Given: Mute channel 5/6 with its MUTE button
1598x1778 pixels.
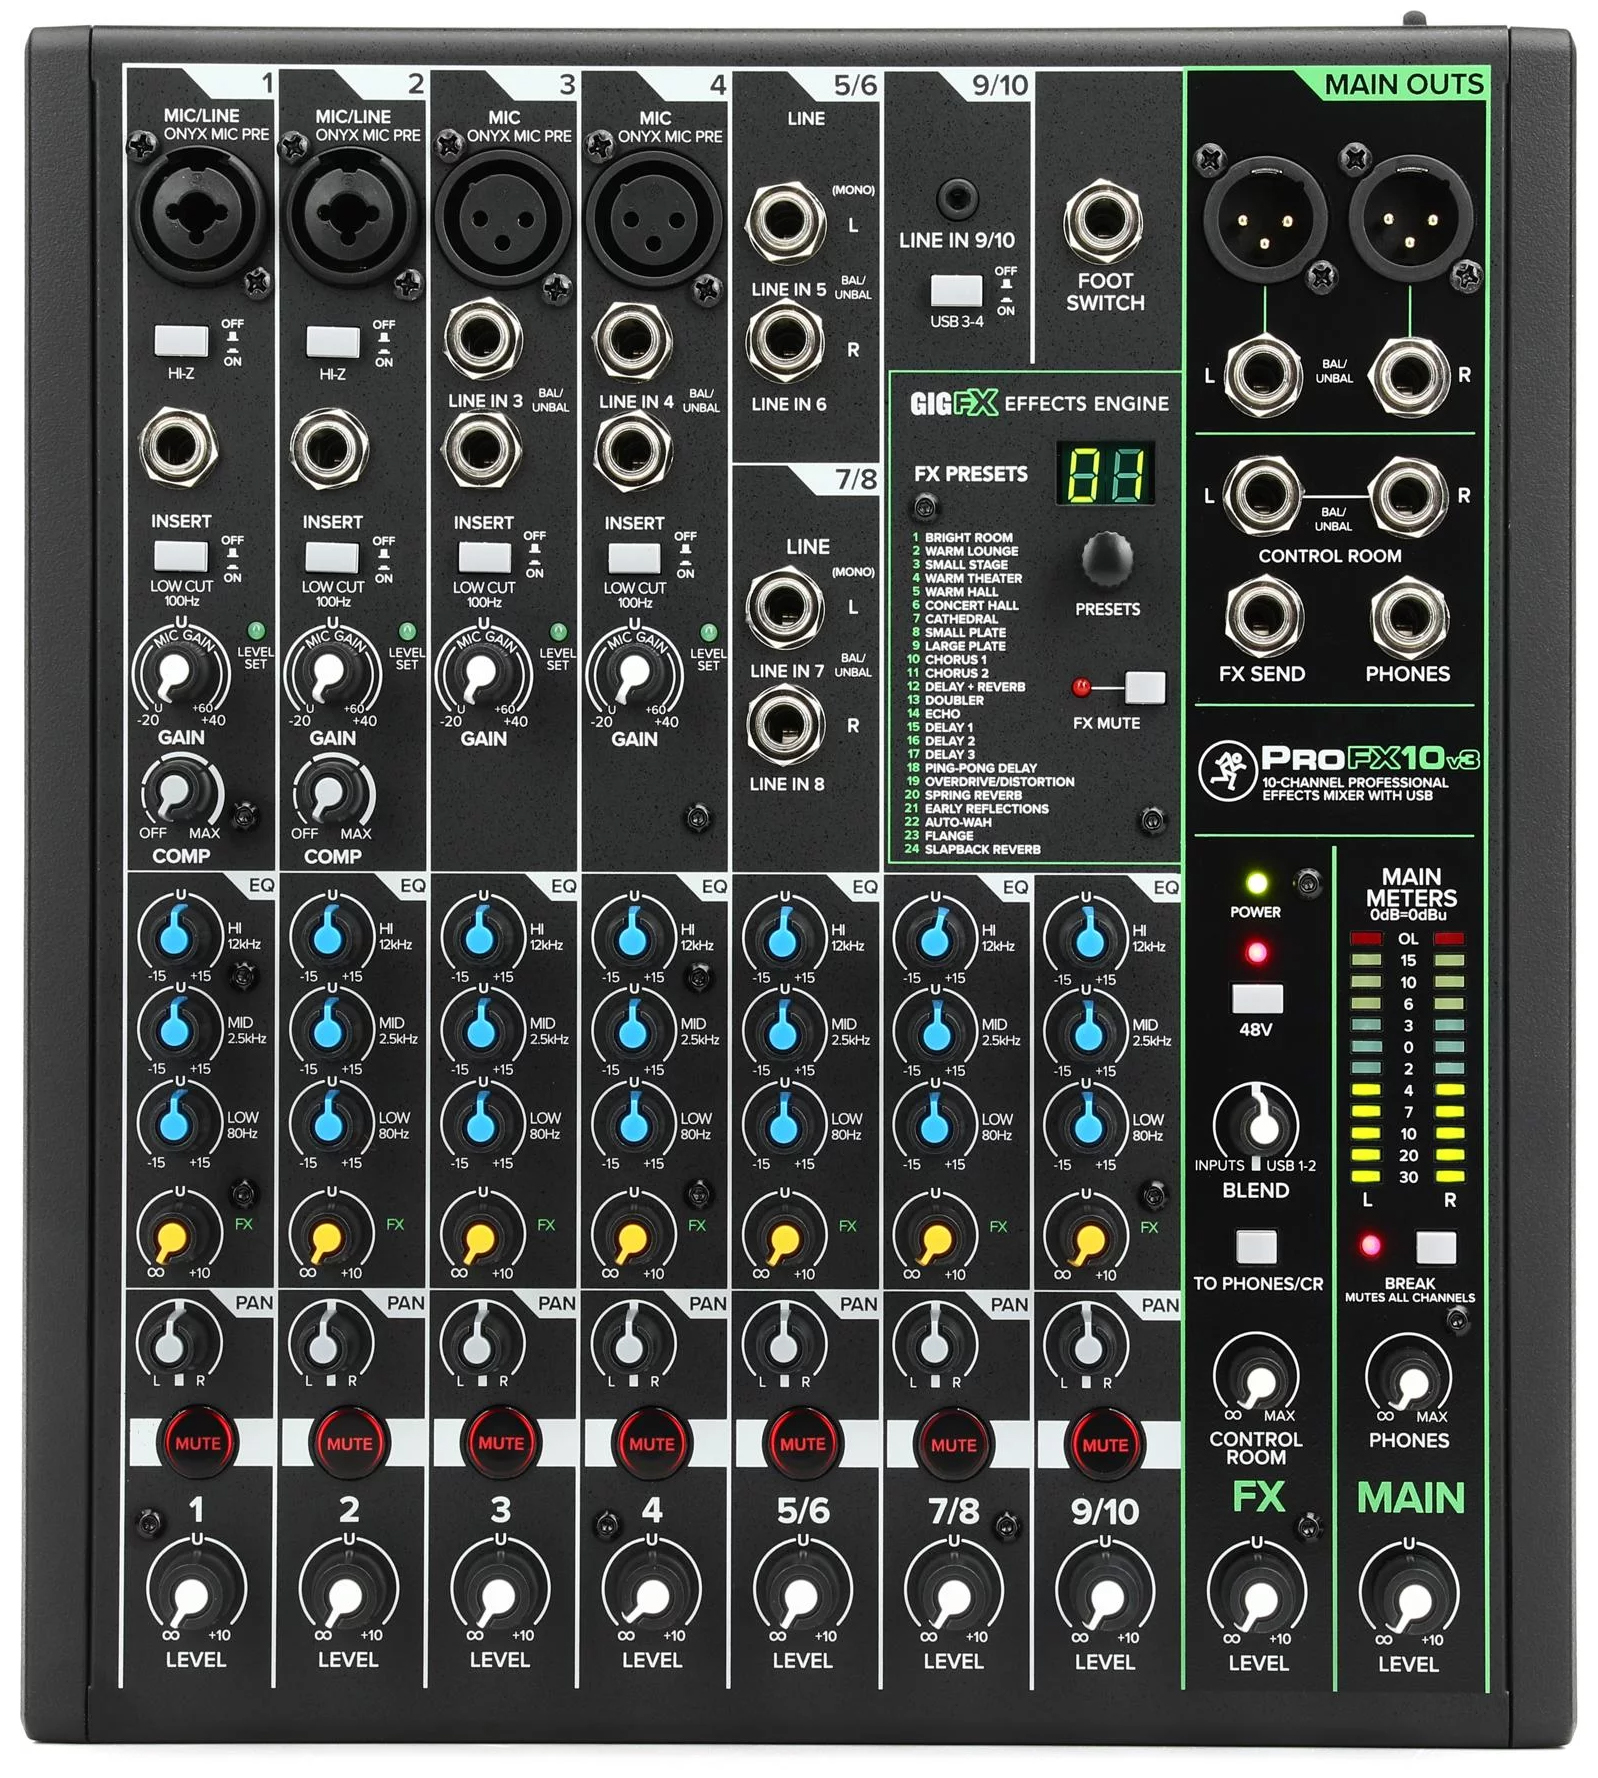Looking at the screenshot, I should 802,1444.
